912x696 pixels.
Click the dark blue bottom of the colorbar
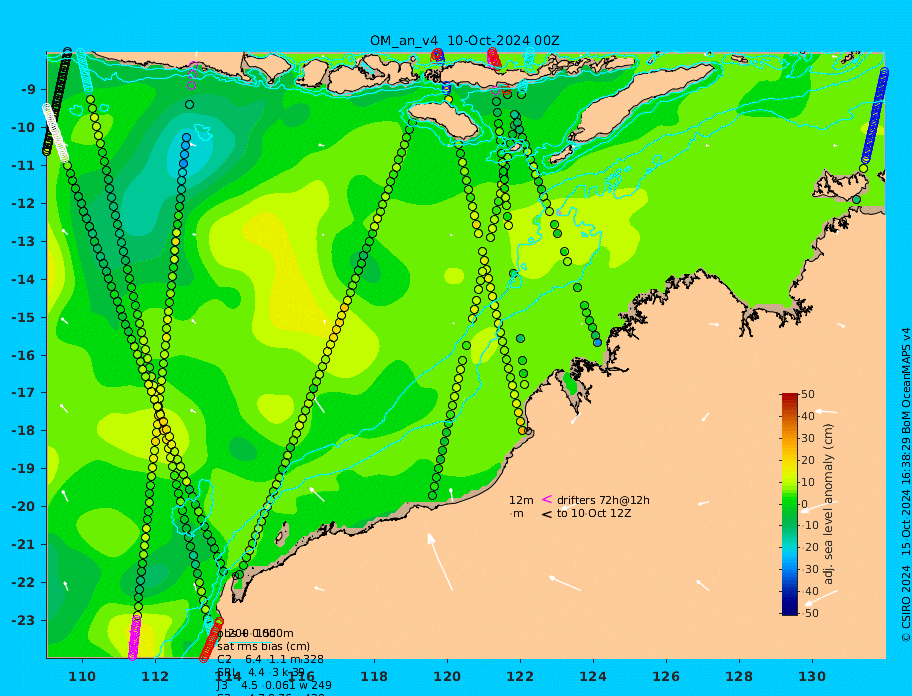790,609
